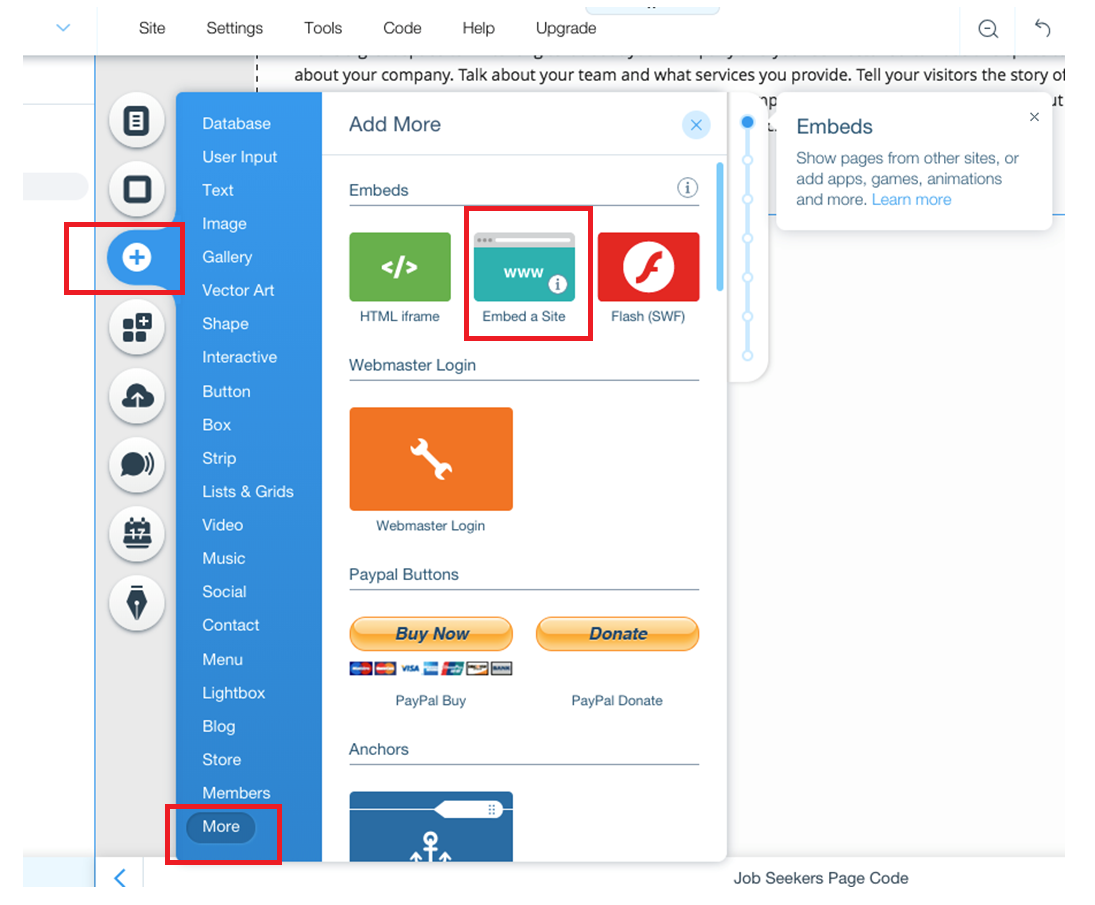This screenshot has width=1095, height=905.
Task: Open the Add Apps grid icon
Action: coord(137,327)
